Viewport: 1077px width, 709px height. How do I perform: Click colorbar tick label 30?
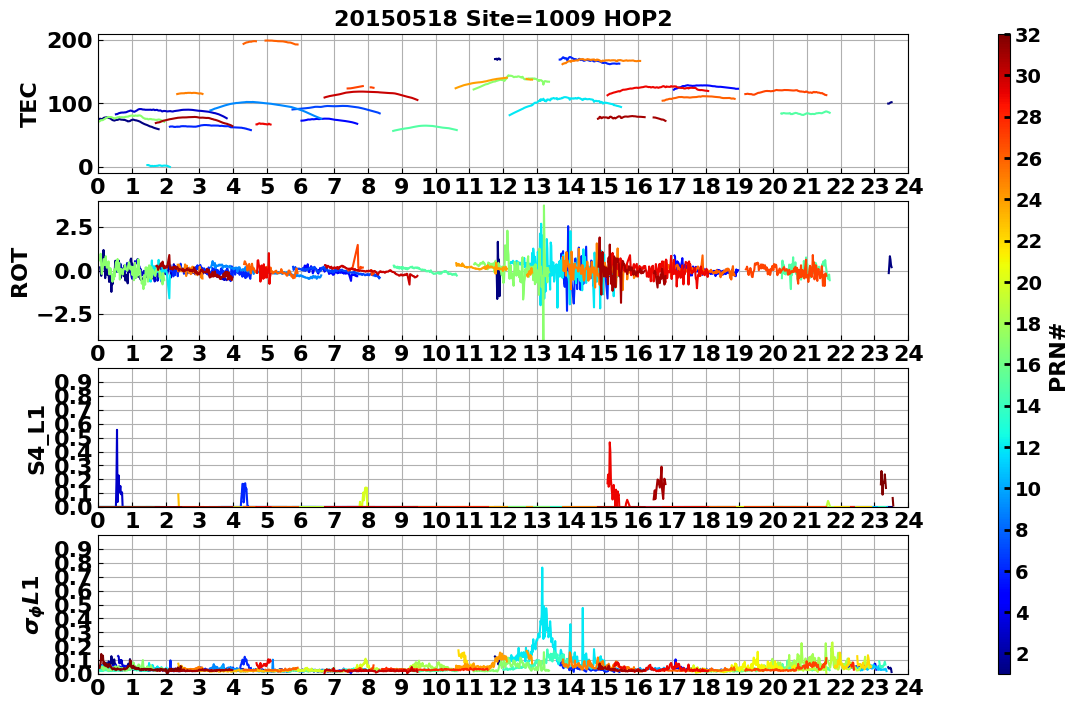(1028, 76)
